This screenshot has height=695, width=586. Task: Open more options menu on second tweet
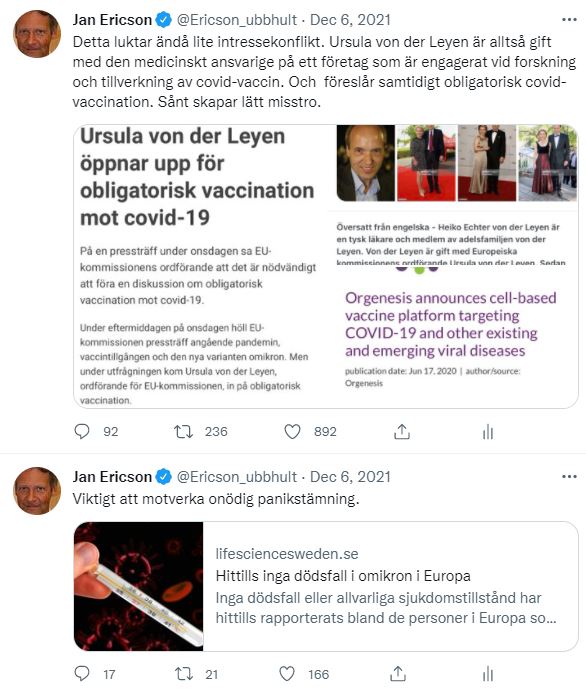point(569,476)
